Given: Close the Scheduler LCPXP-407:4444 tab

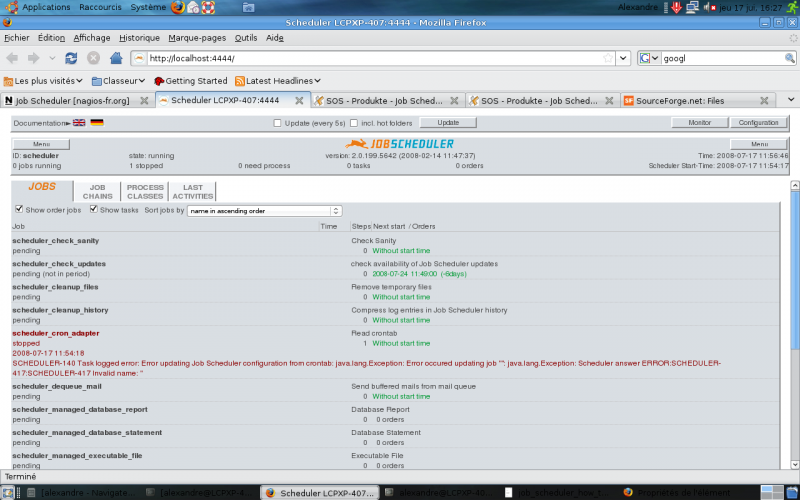Looking at the screenshot, I should (x=299, y=101).
